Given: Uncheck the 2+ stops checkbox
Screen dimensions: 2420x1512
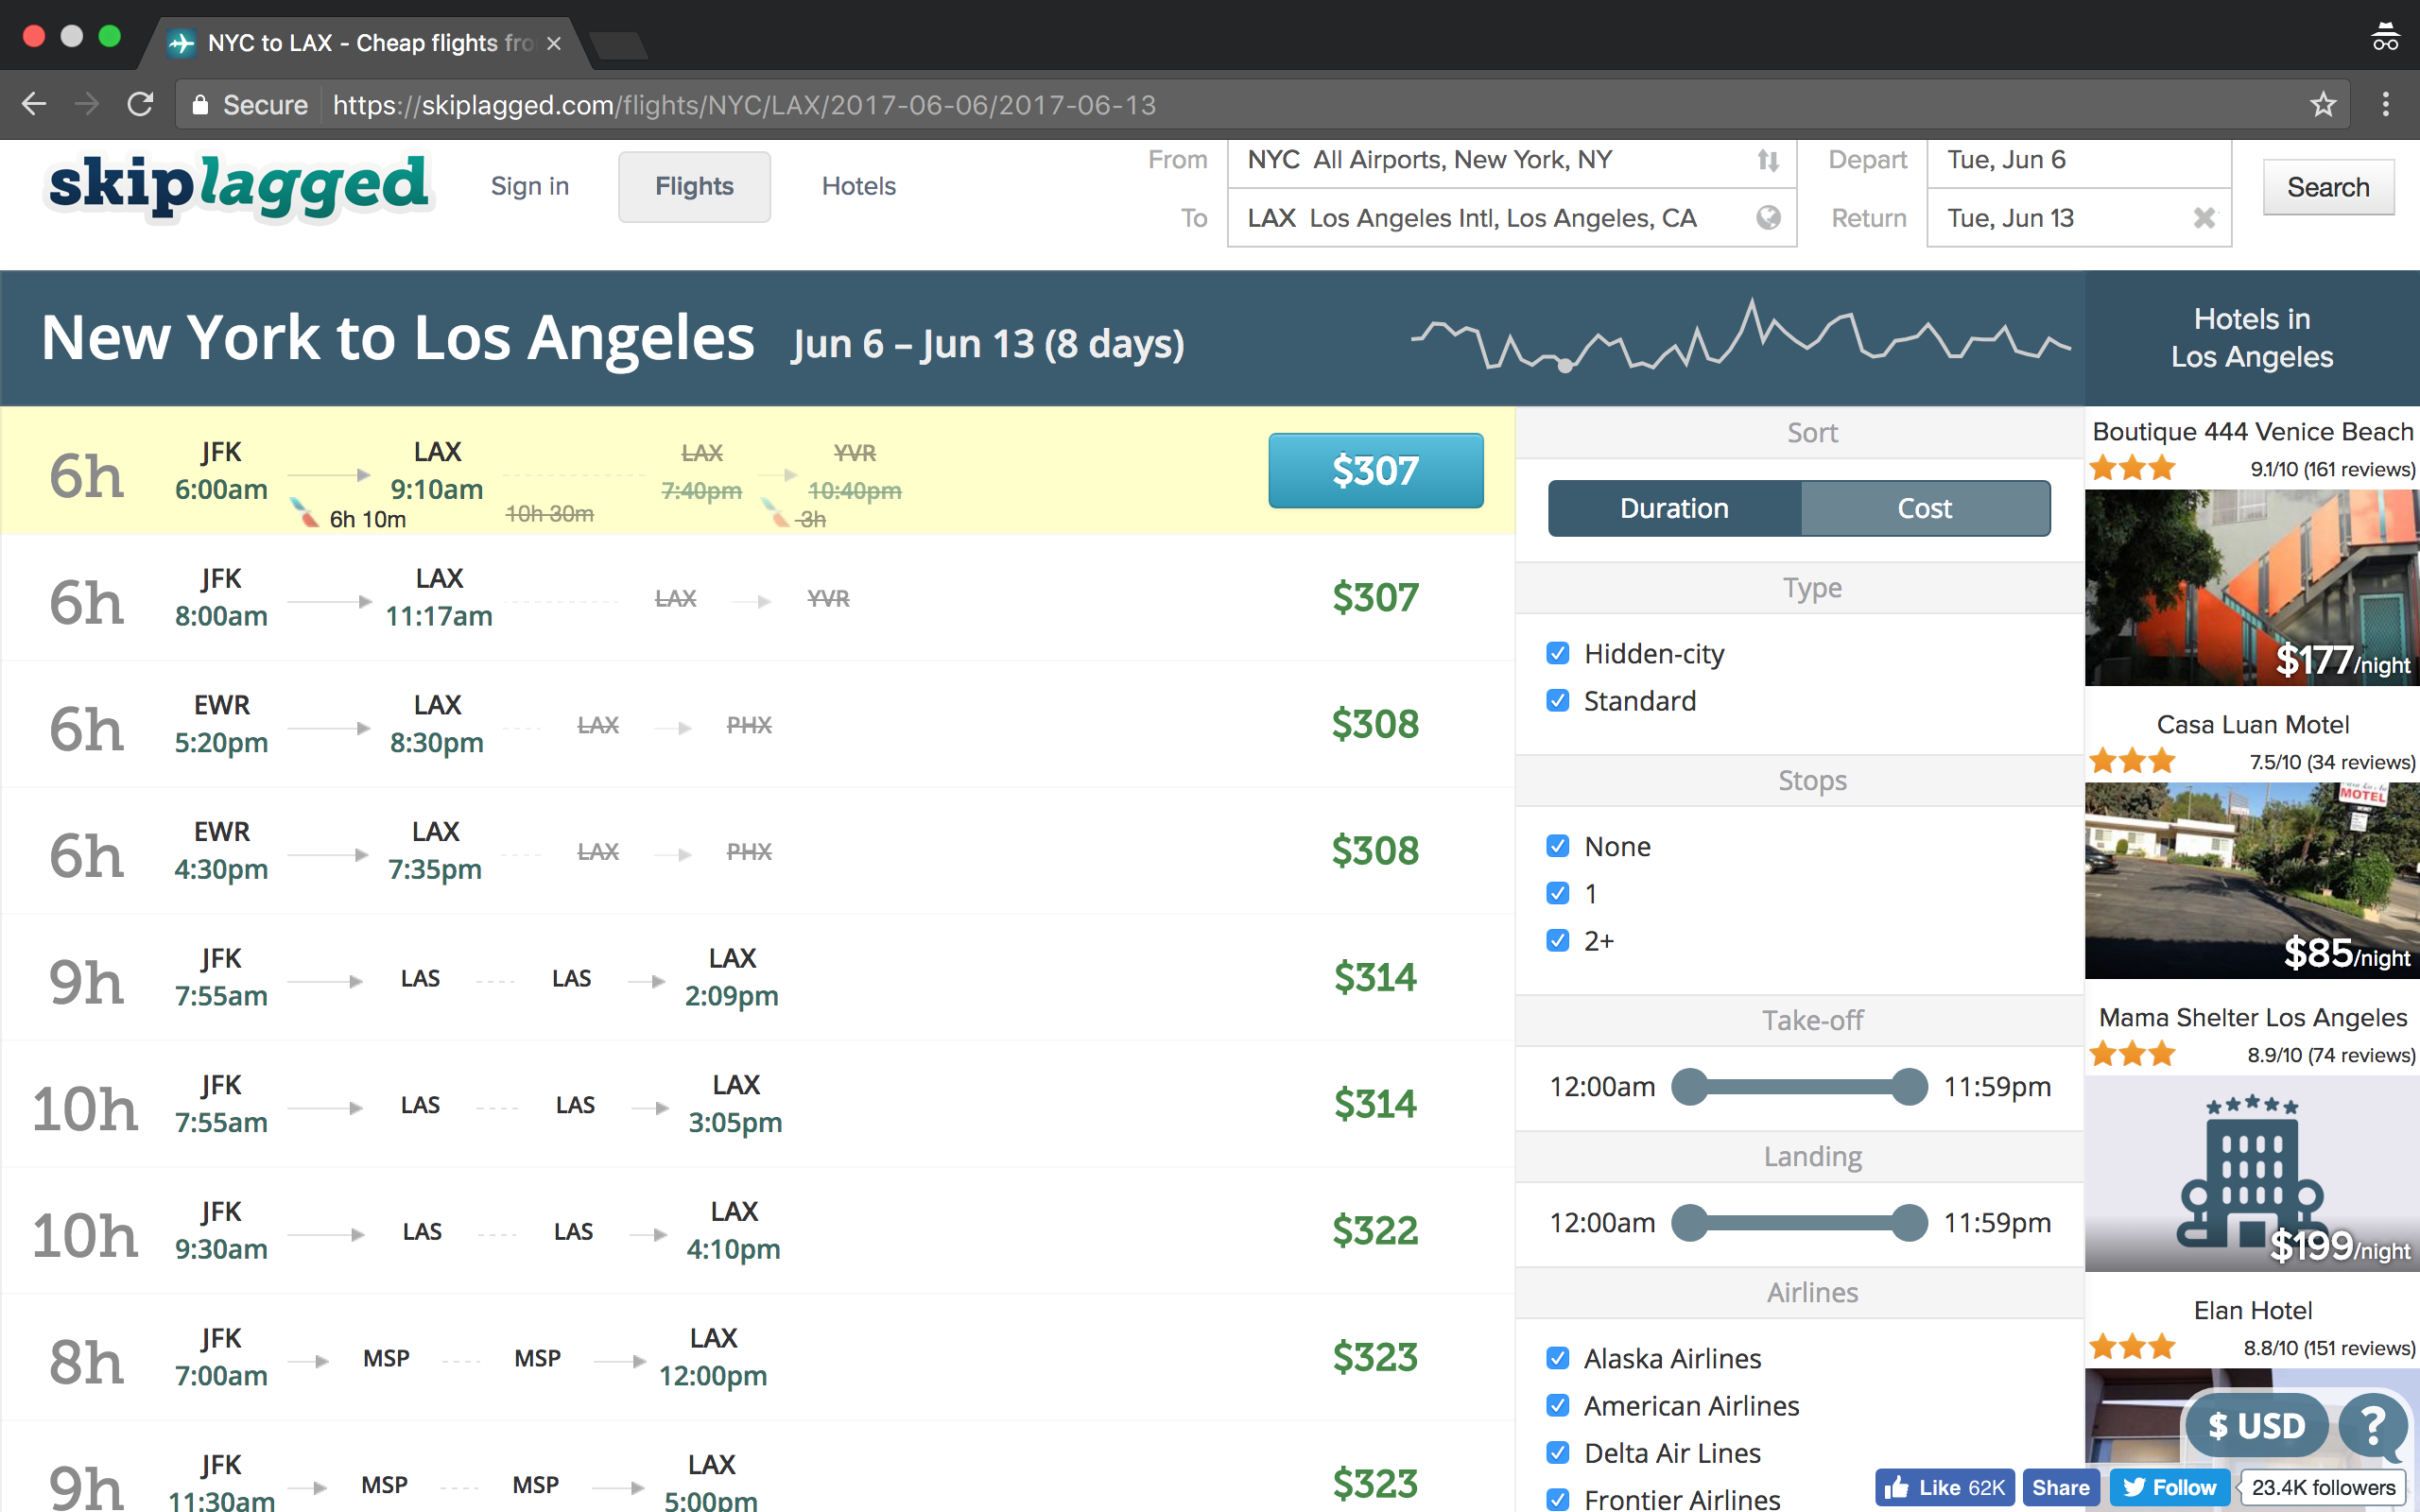Looking at the screenshot, I should tap(1557, 940).
